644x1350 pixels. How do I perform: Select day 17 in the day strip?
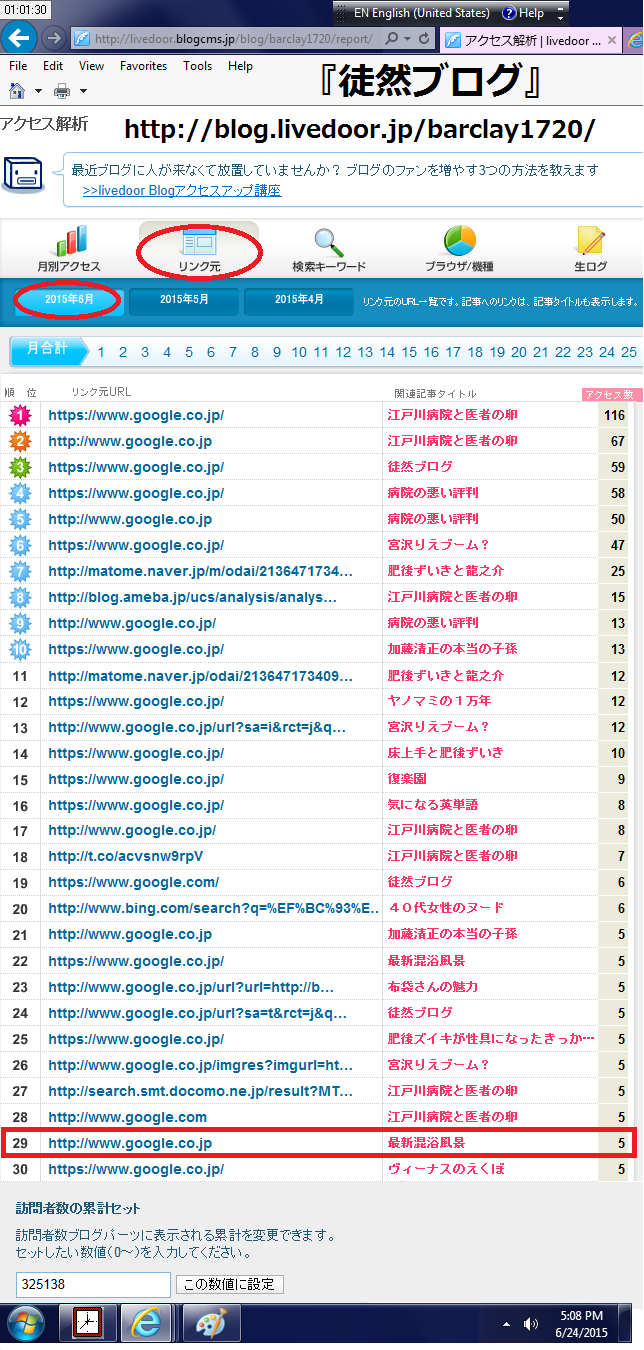453,352
